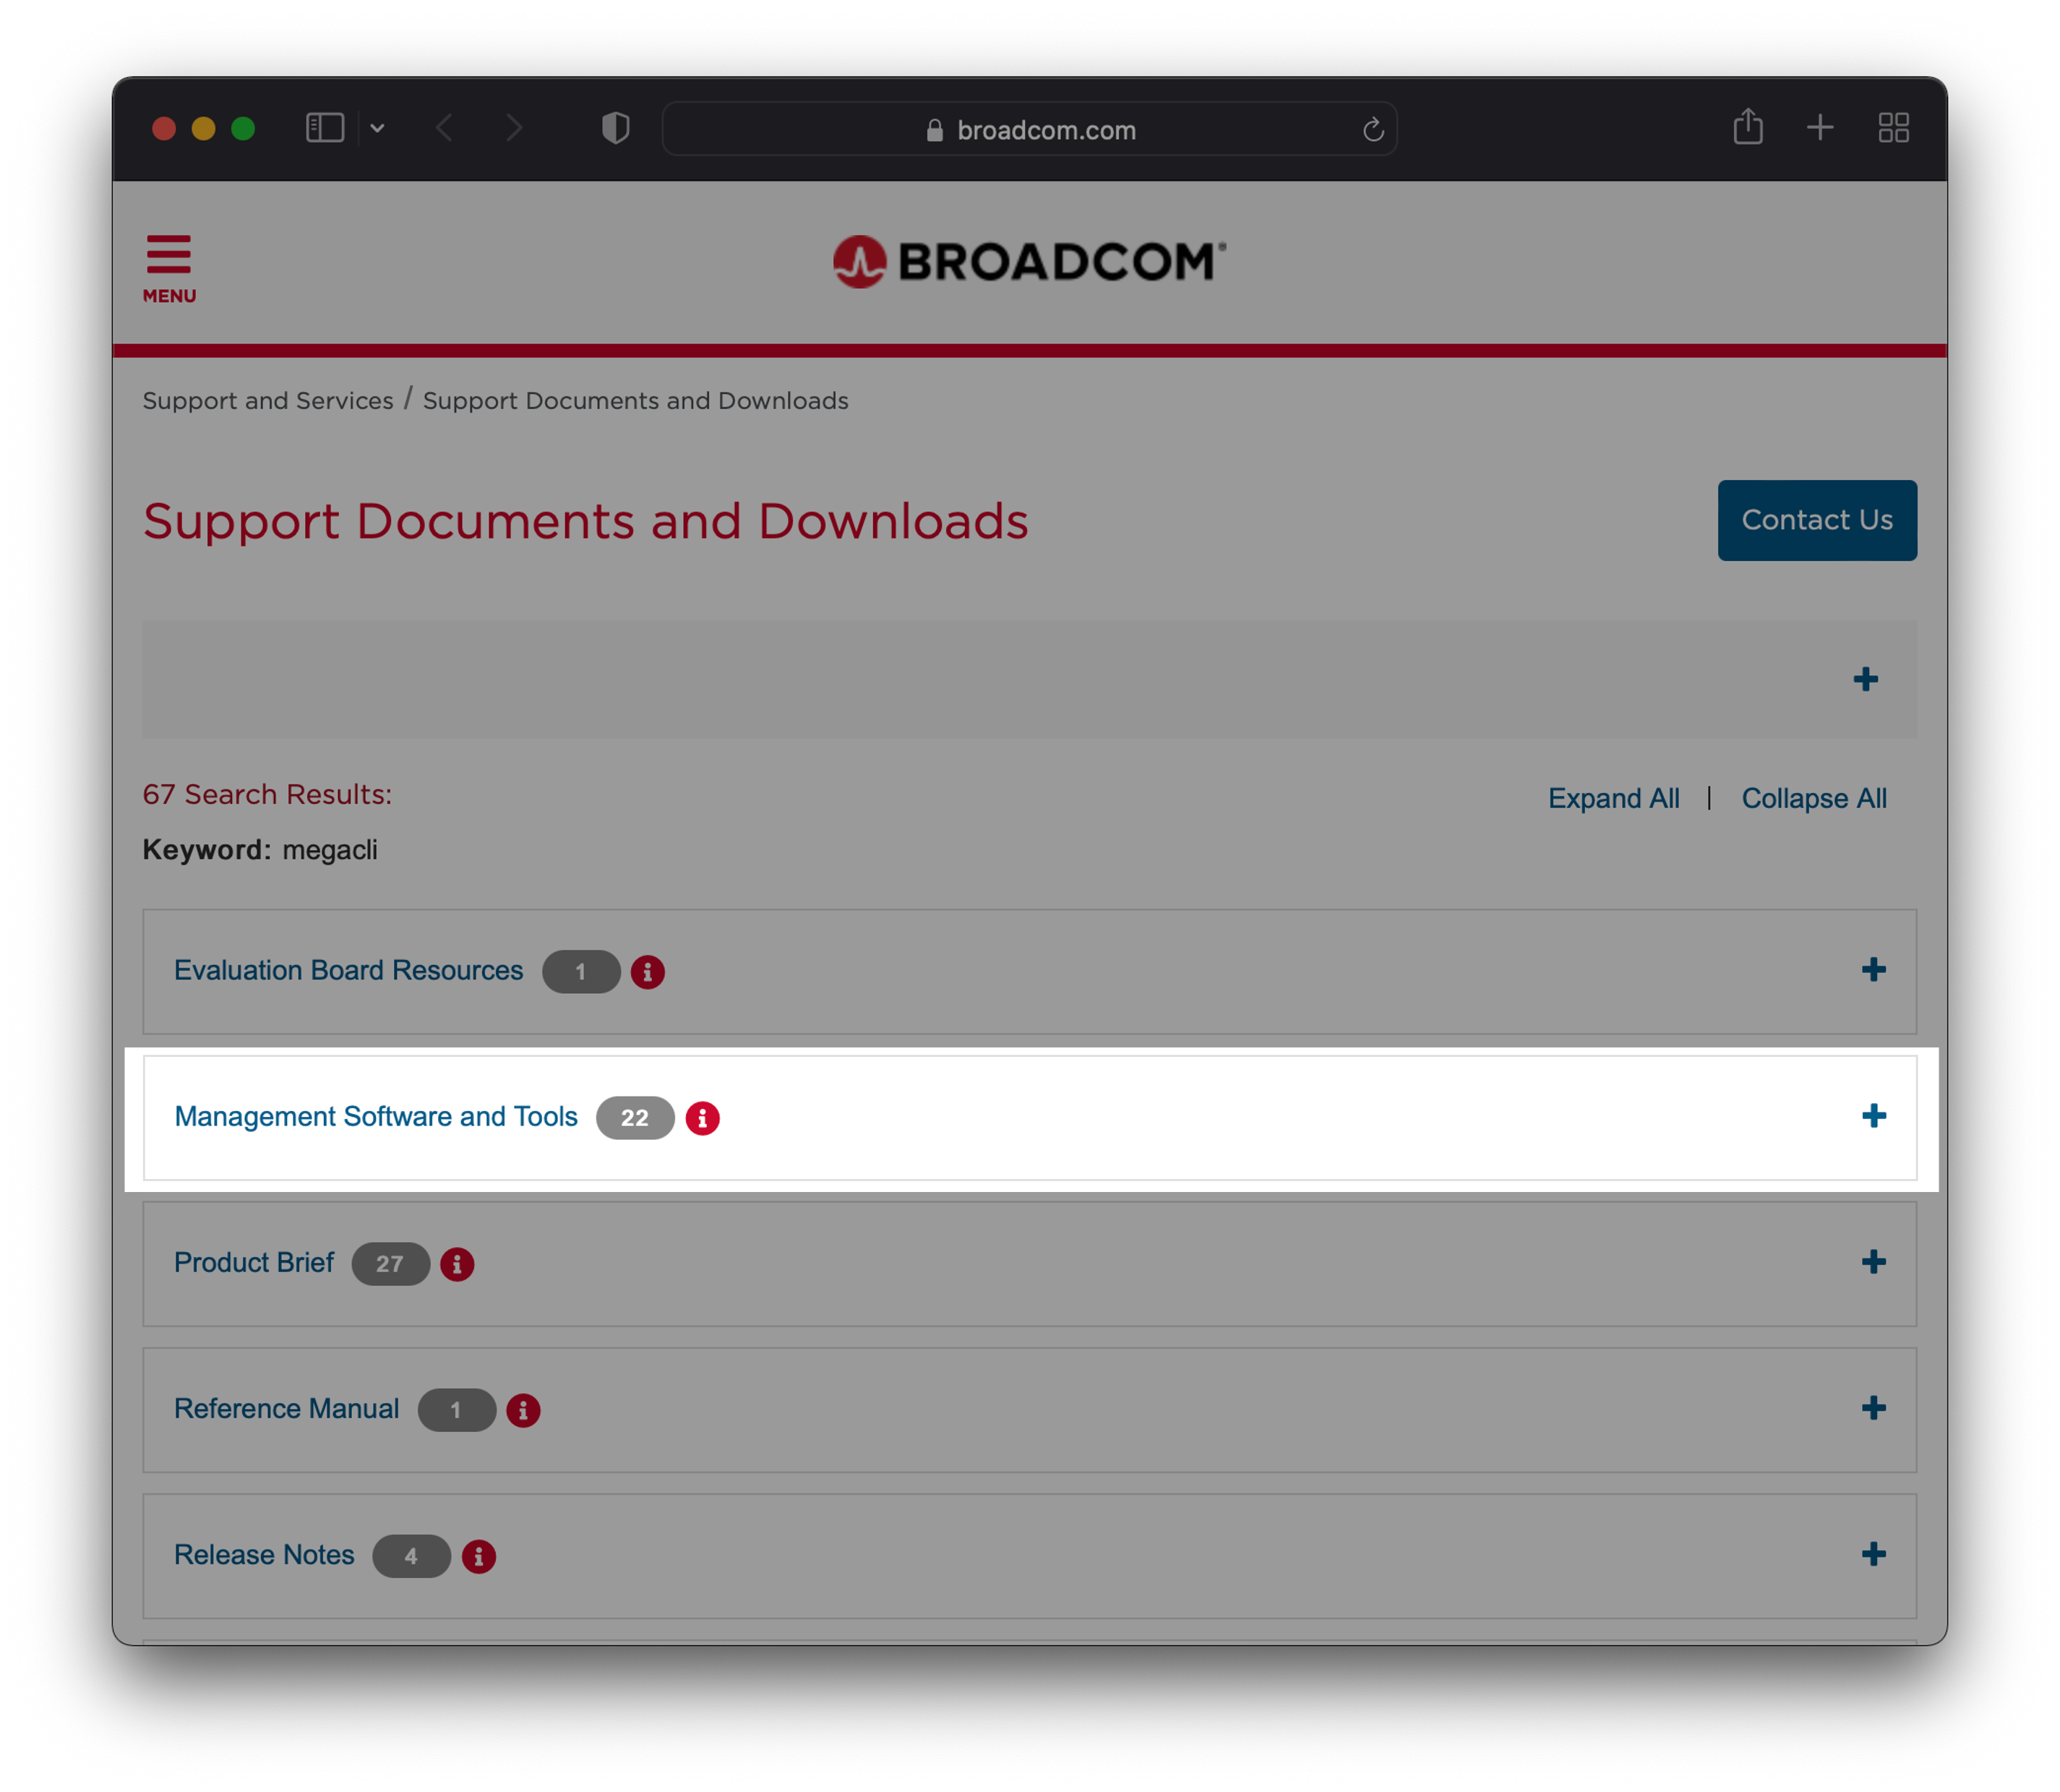Click info icon next to Management Software and Tools
Viewport: 2060px width, 1792px height.
[x=702, y=1118]
